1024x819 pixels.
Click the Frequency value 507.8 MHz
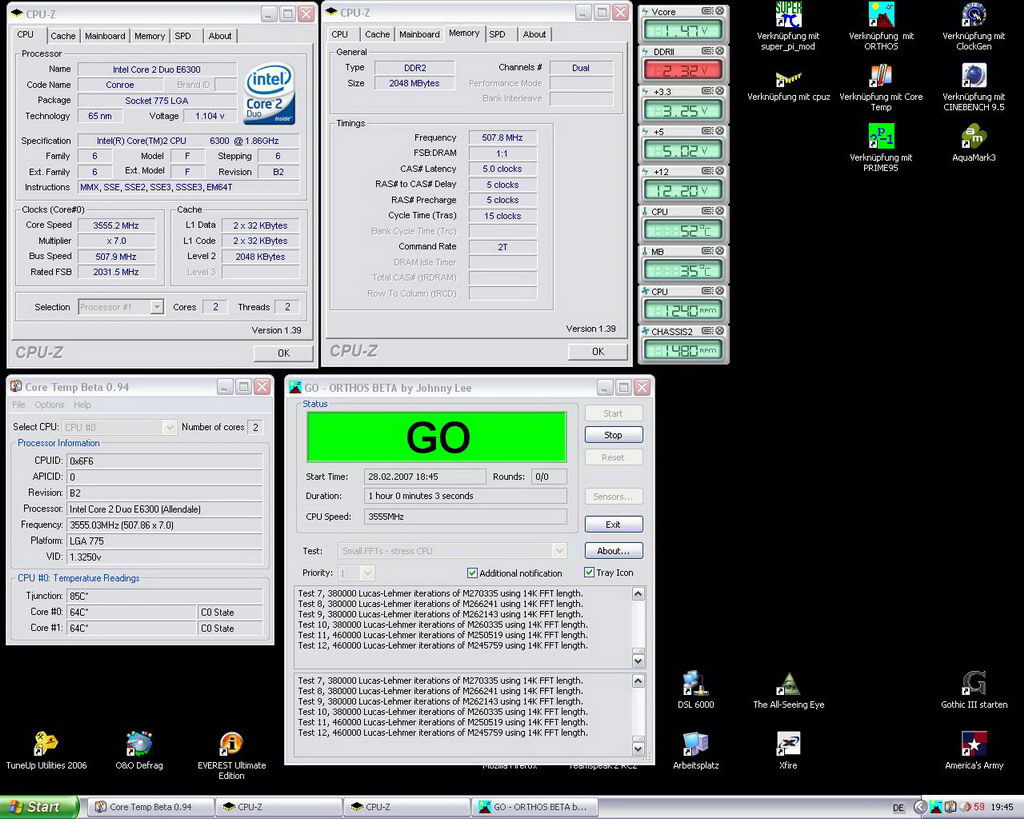(502, 138)
